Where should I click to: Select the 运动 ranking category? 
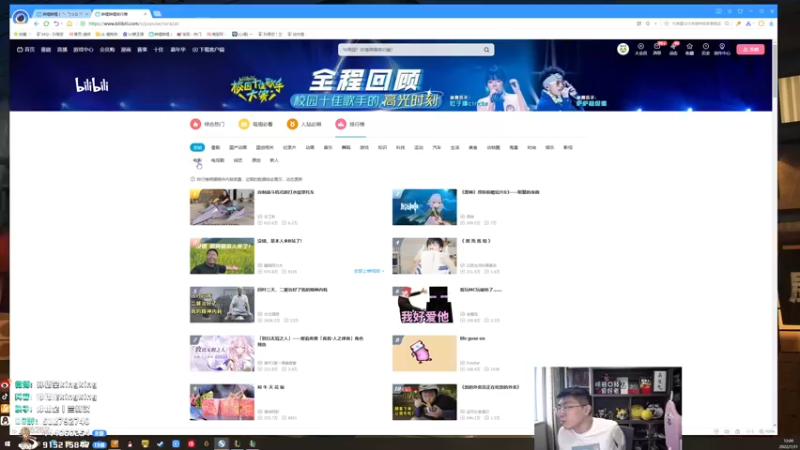[x=419, y=147]
